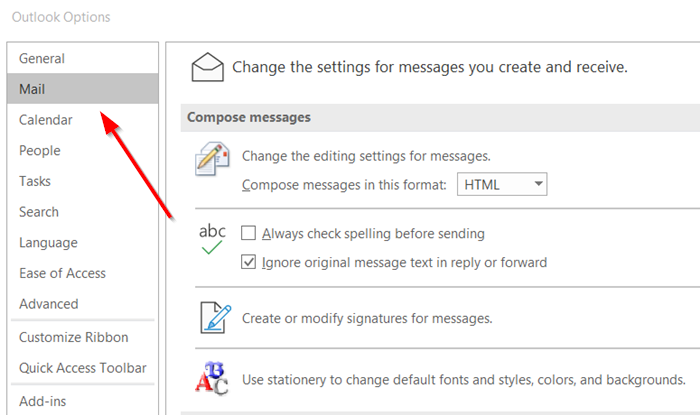Viewport: 700px width, 415px height.
Task: Click the pencil editing settings icon
Action: pos(213,160)
